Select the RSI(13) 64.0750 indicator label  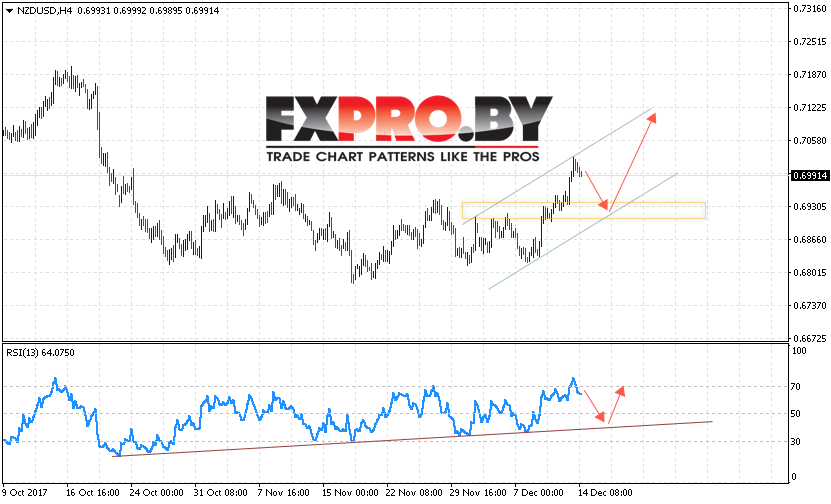pos(40,352)
